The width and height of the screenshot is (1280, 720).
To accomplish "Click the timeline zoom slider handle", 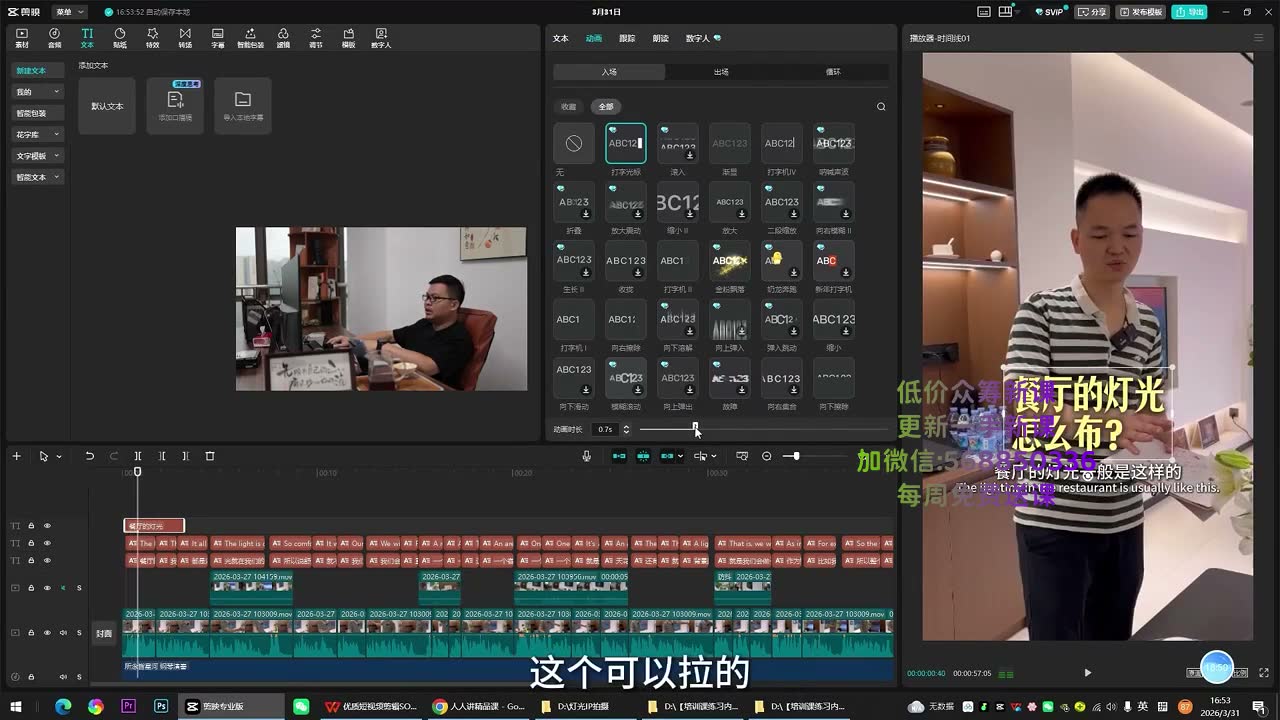I will (x=796, y=456).
